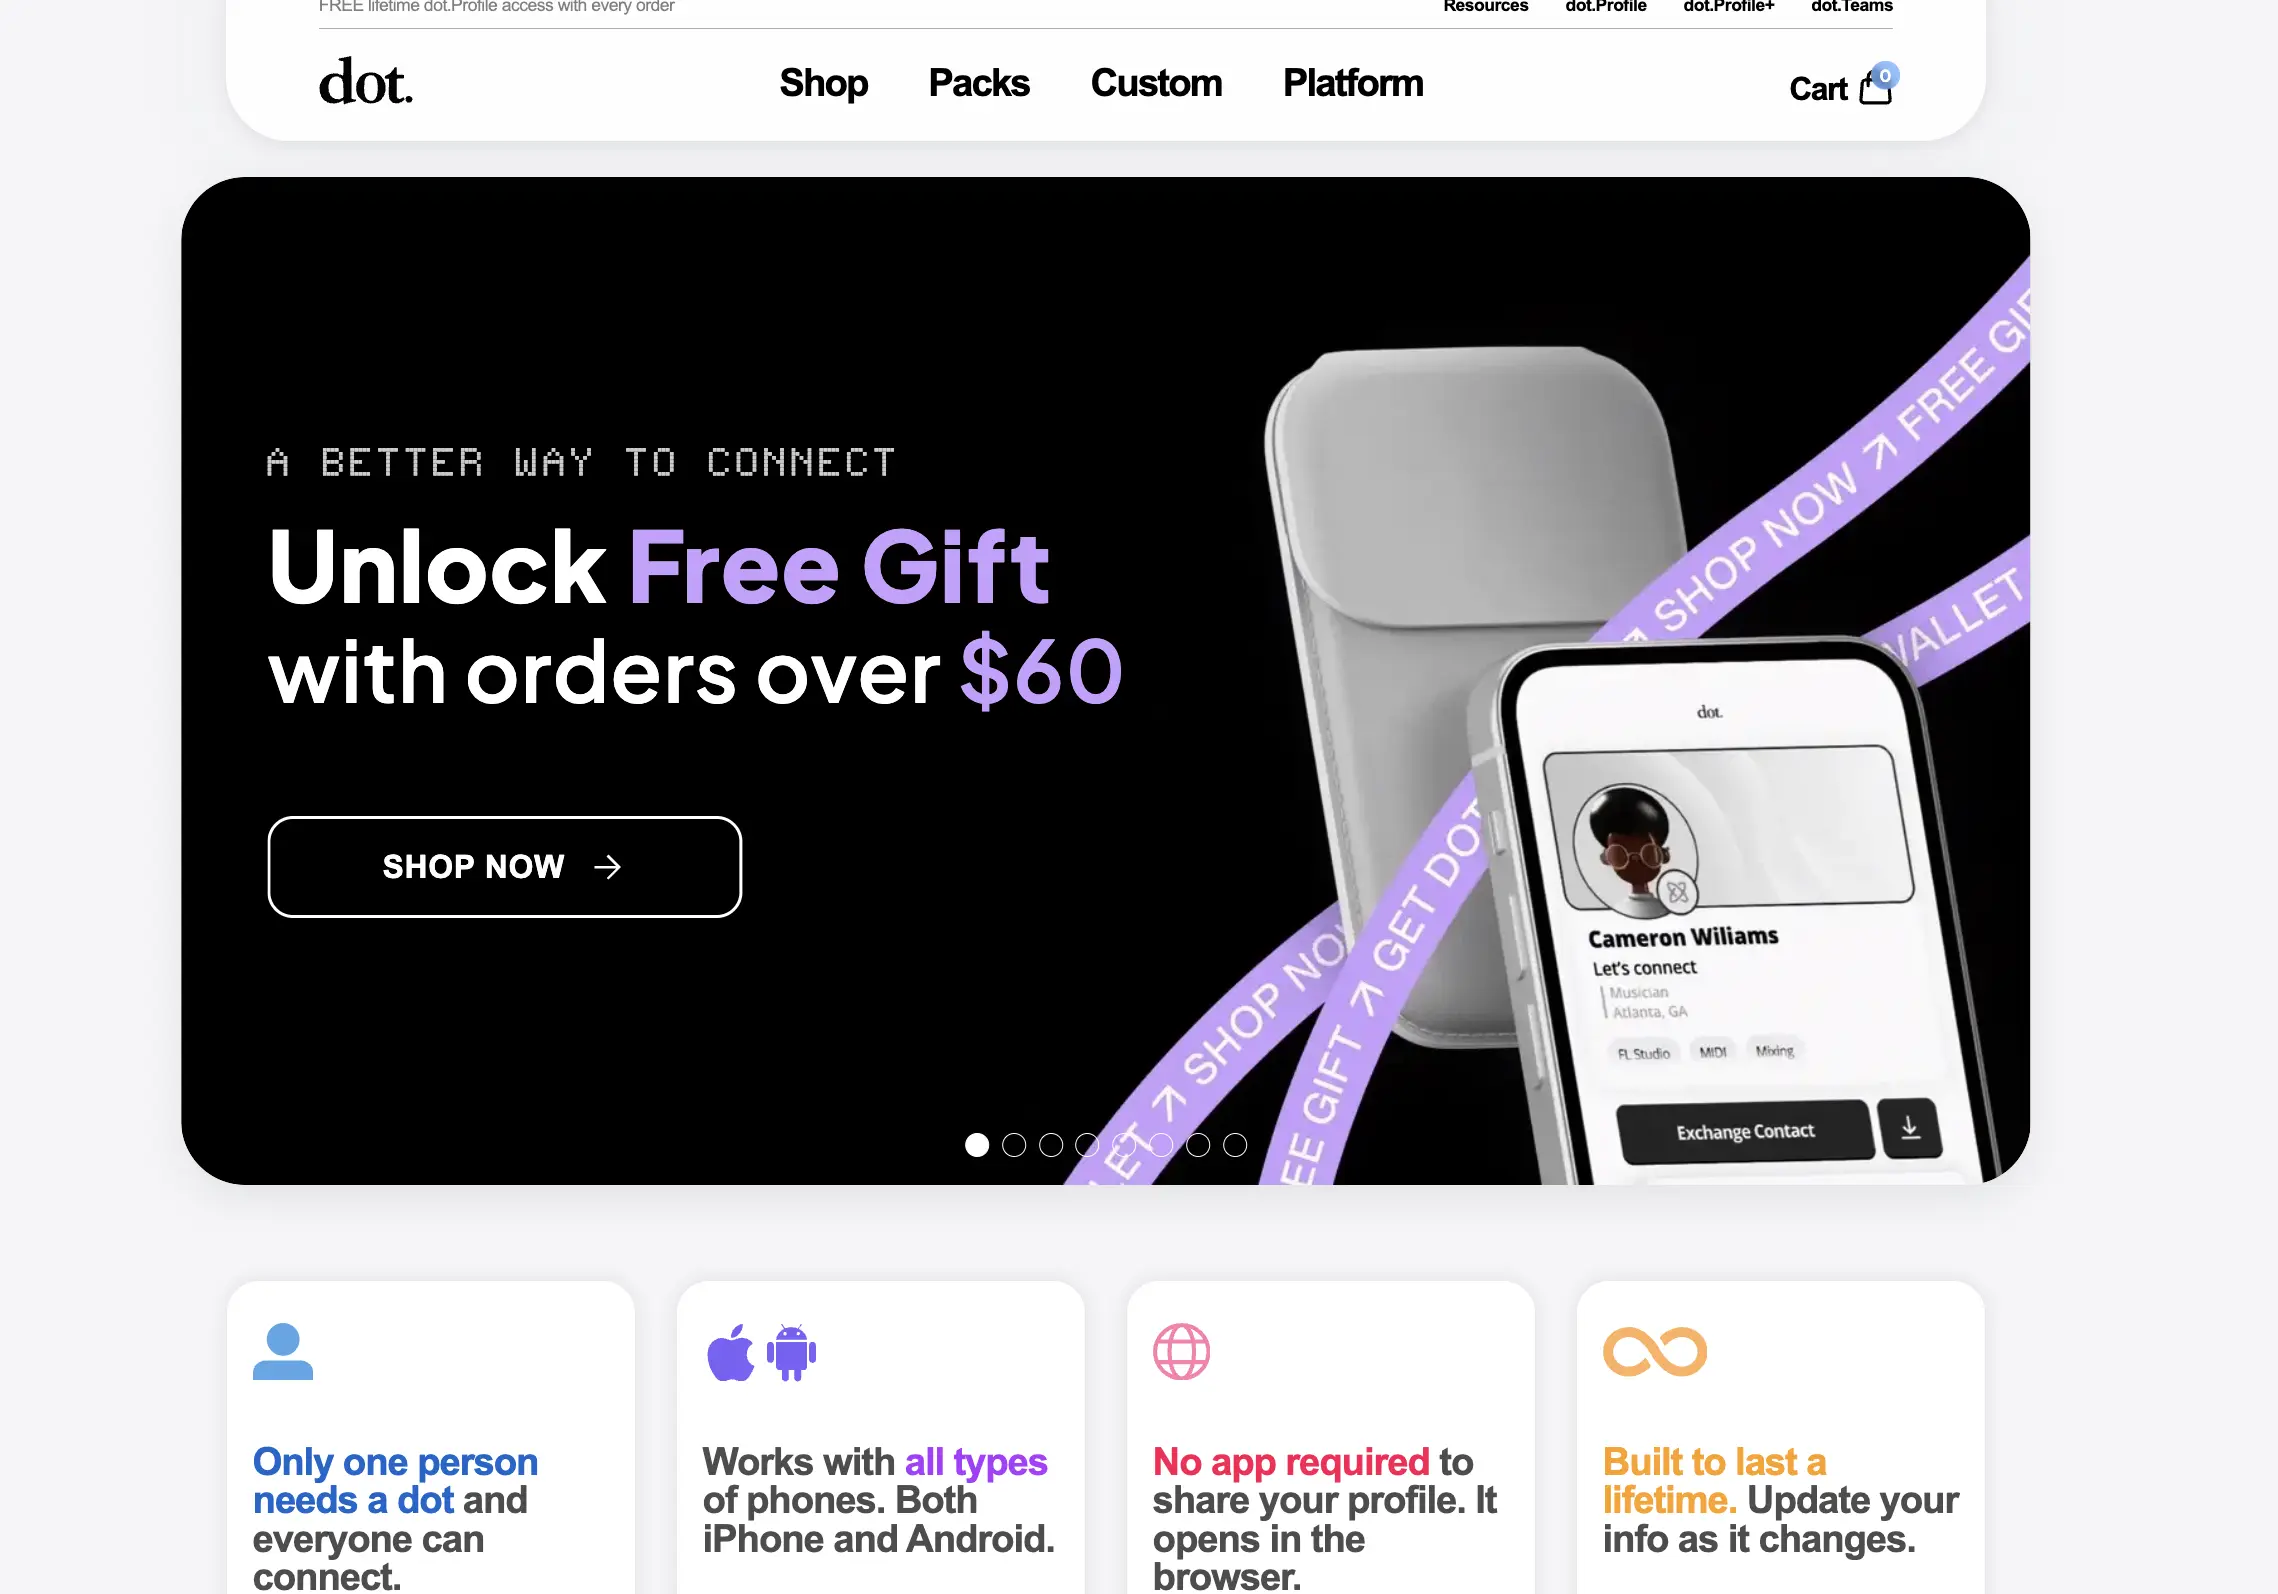Click the dot. logo
The width and height of the screenshot is (2278, 1594).
366,82
